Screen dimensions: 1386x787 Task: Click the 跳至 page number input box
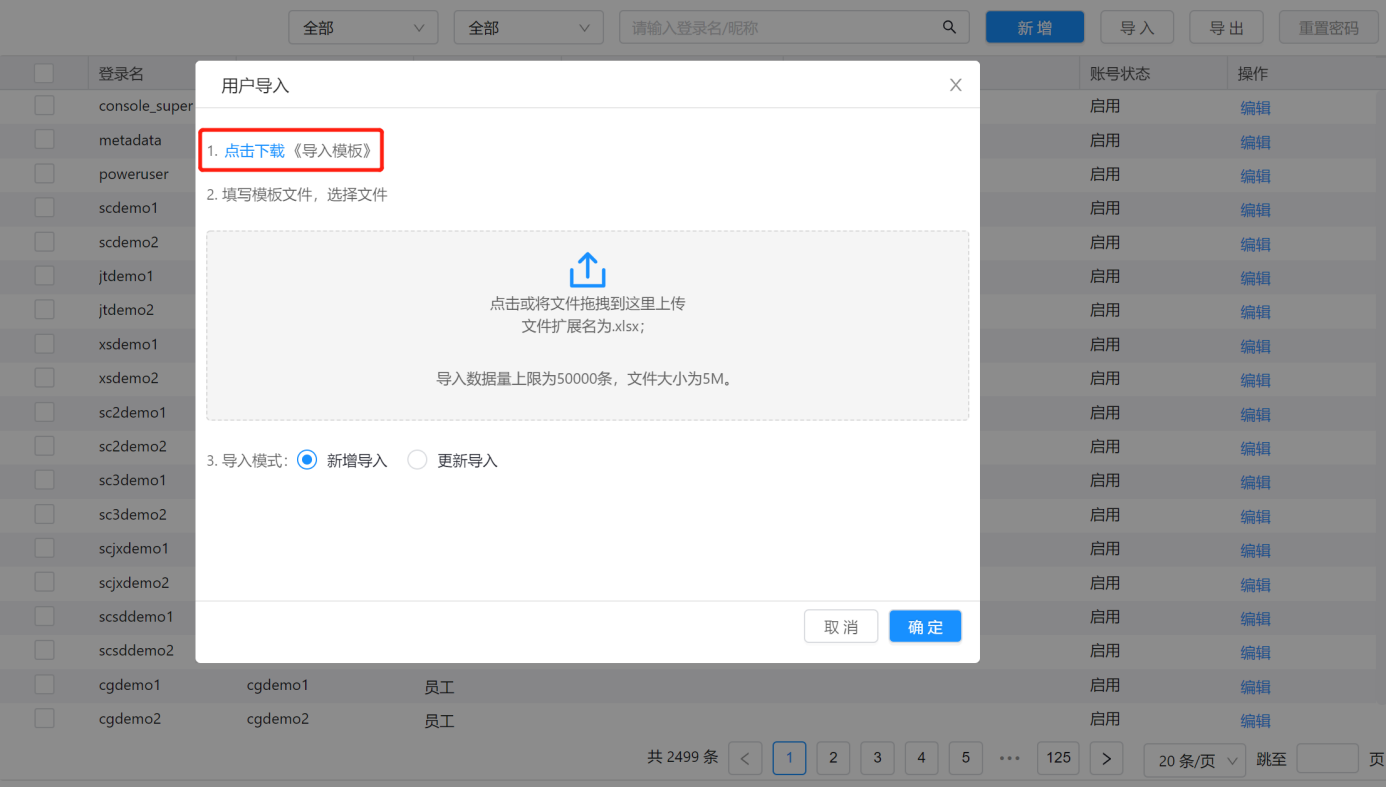(x=1327, y=759)
